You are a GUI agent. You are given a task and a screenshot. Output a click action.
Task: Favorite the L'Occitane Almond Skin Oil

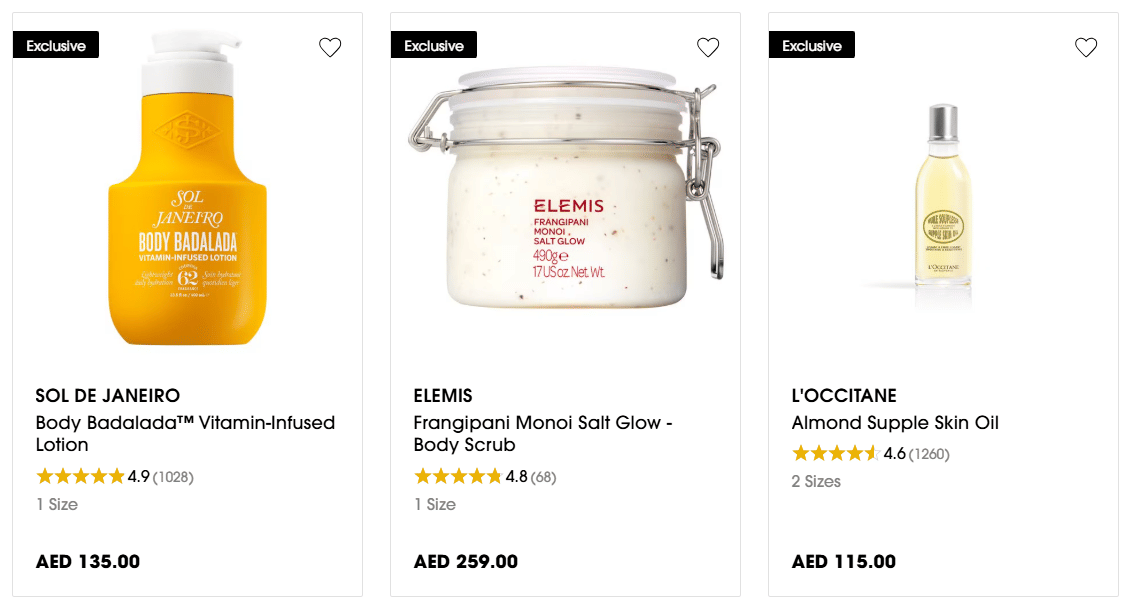(1086, 47)
